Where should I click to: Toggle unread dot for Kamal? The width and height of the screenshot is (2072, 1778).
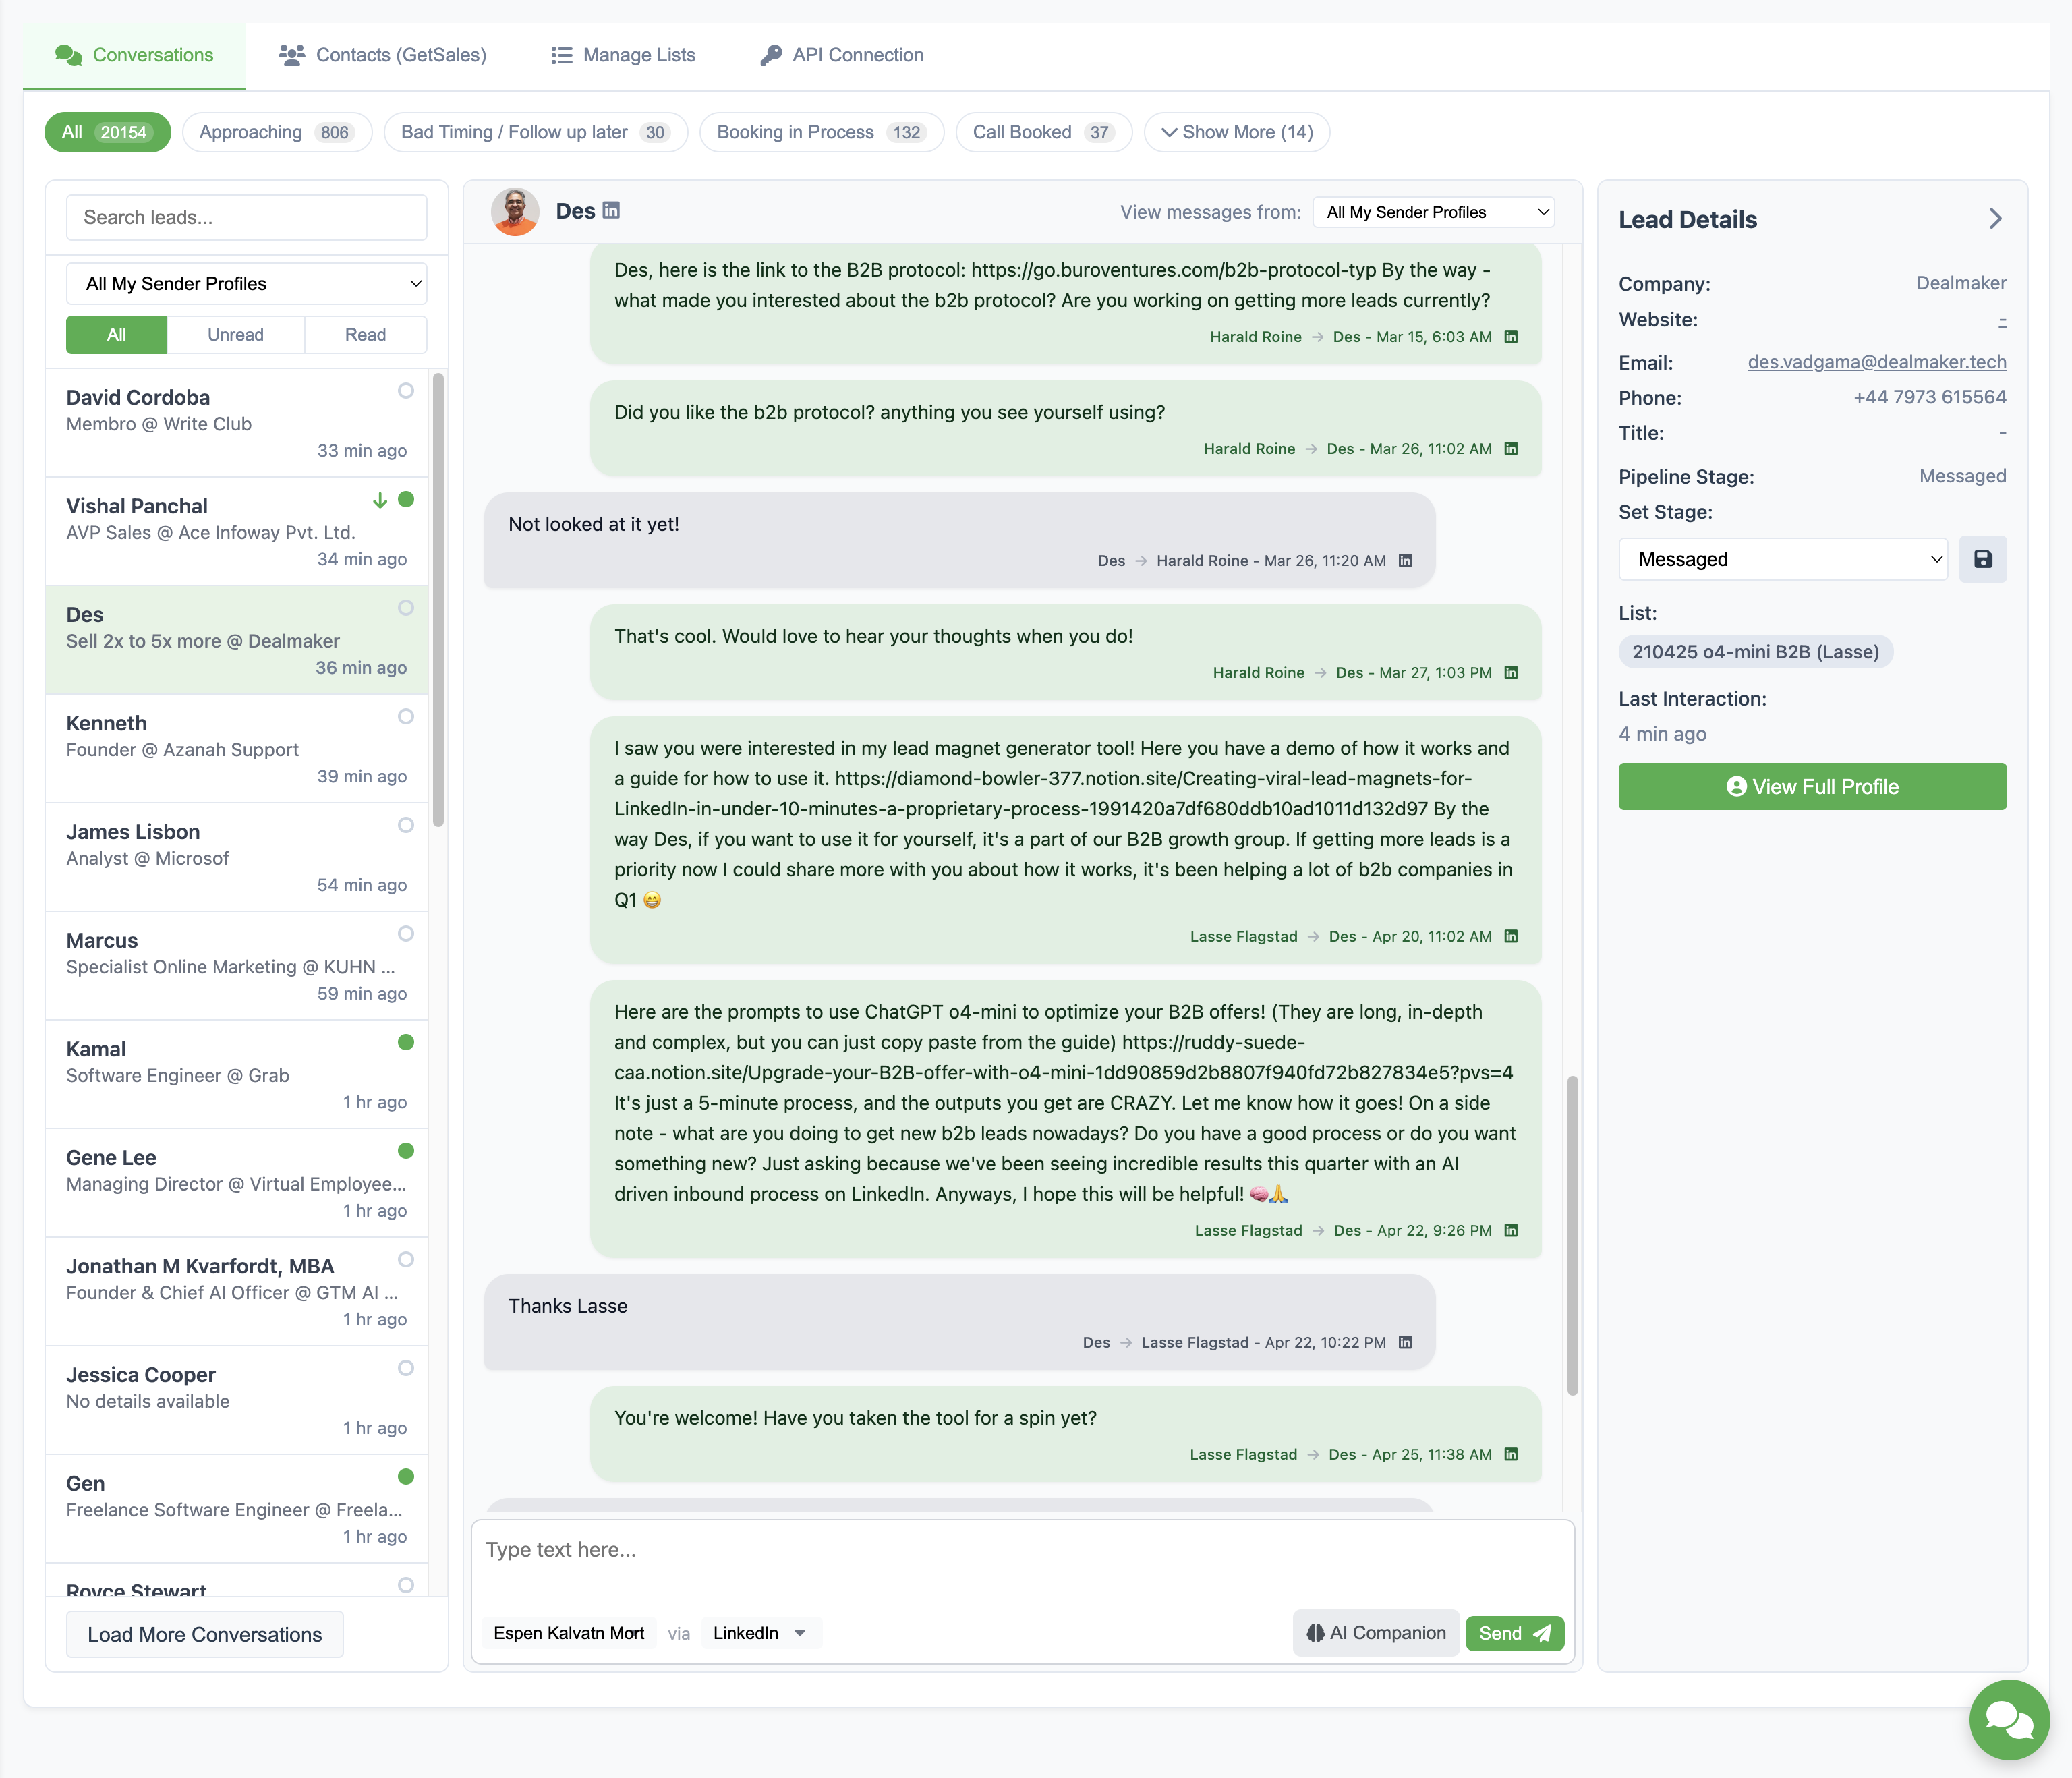click(406, 1042)
